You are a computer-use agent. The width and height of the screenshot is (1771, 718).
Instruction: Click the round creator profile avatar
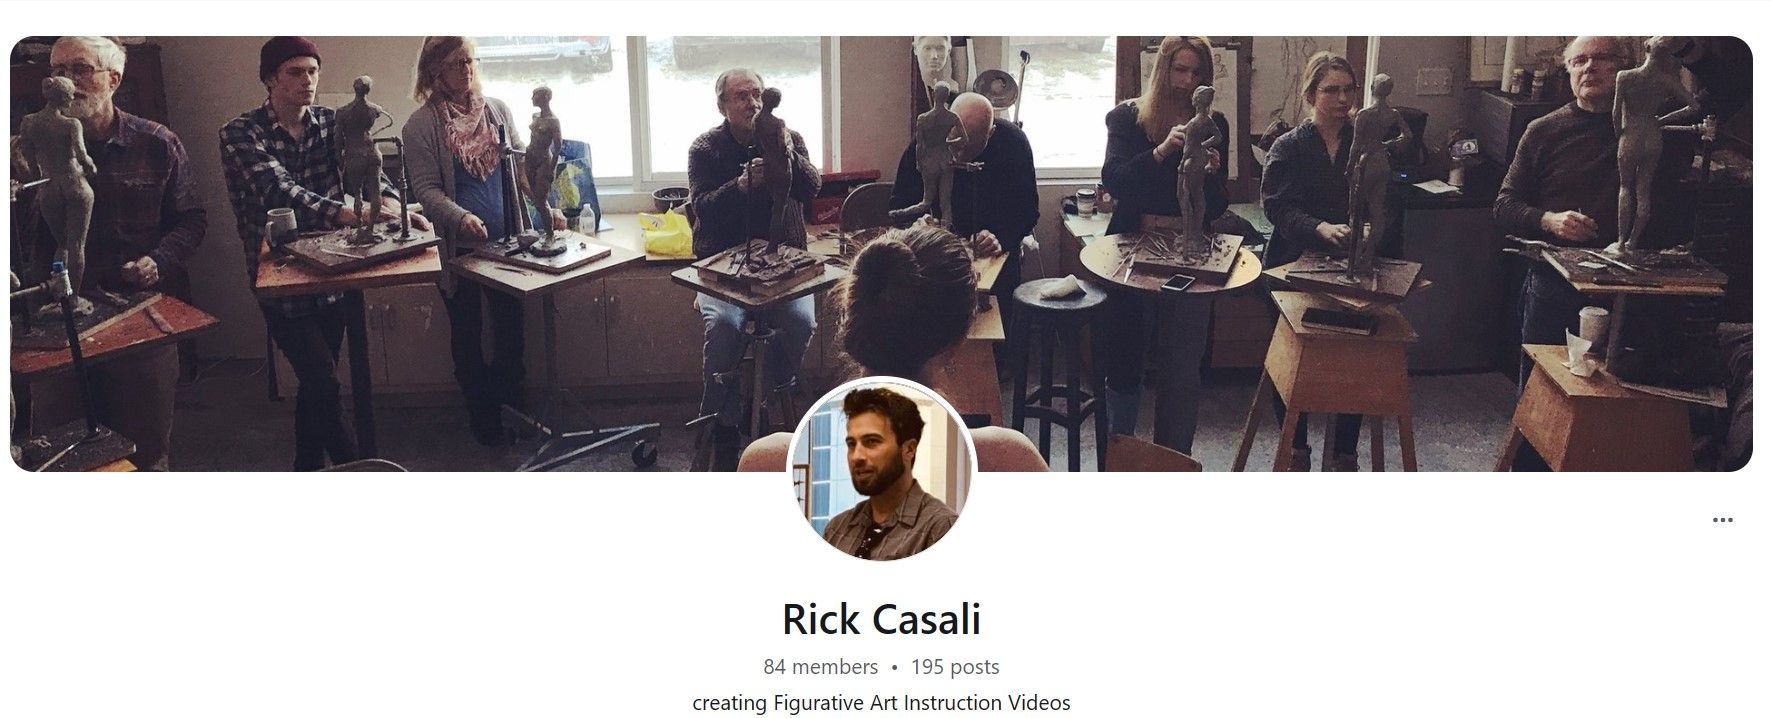coord(881,468)
